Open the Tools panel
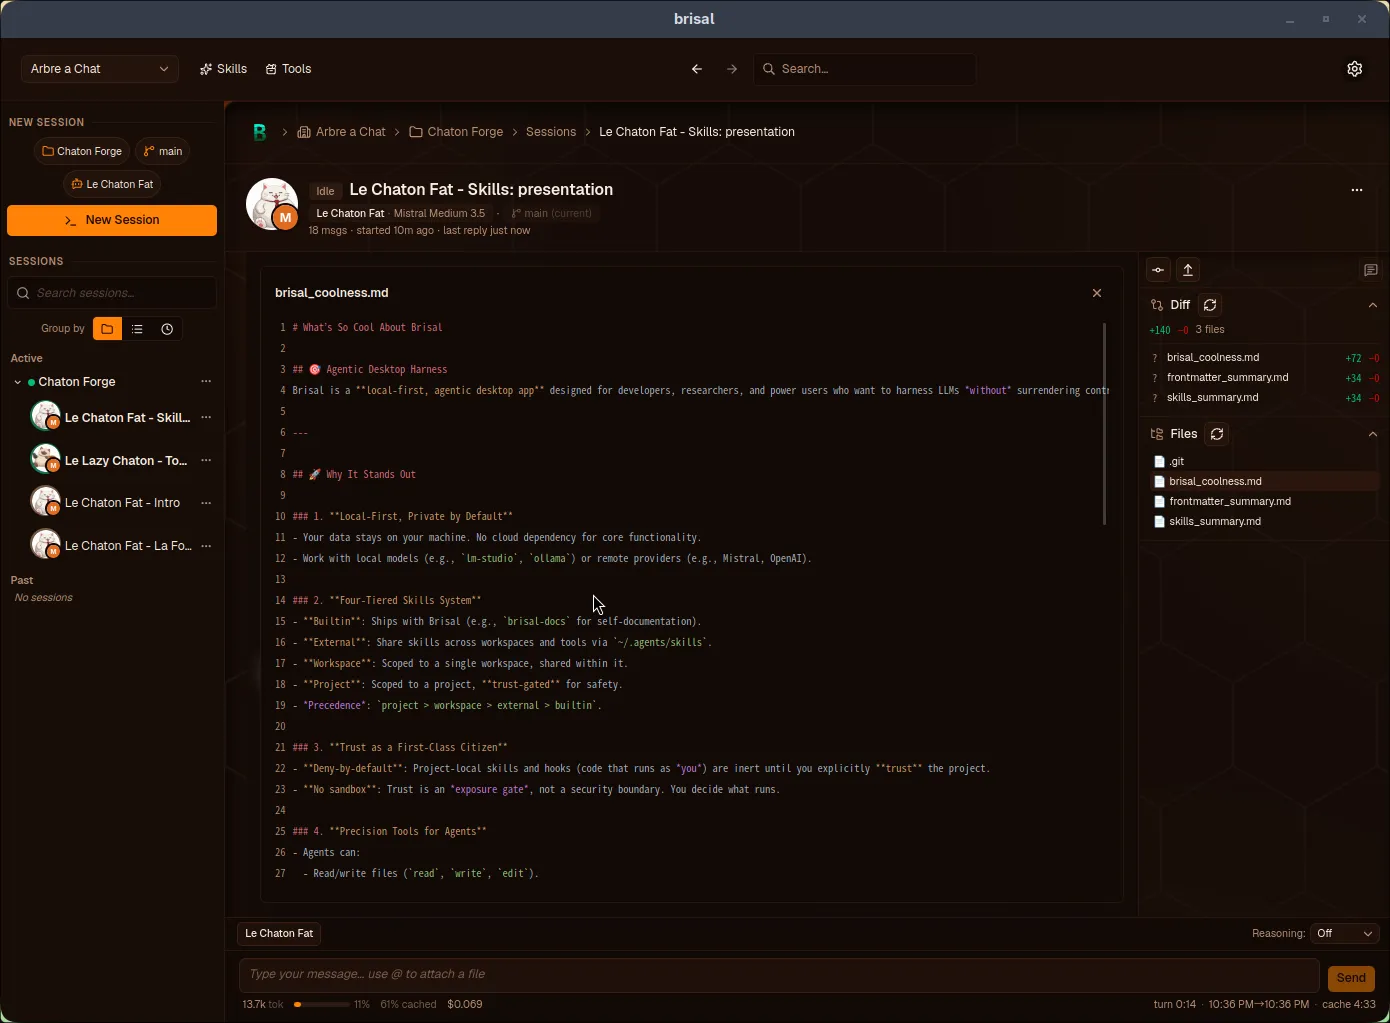 (288, 69)
